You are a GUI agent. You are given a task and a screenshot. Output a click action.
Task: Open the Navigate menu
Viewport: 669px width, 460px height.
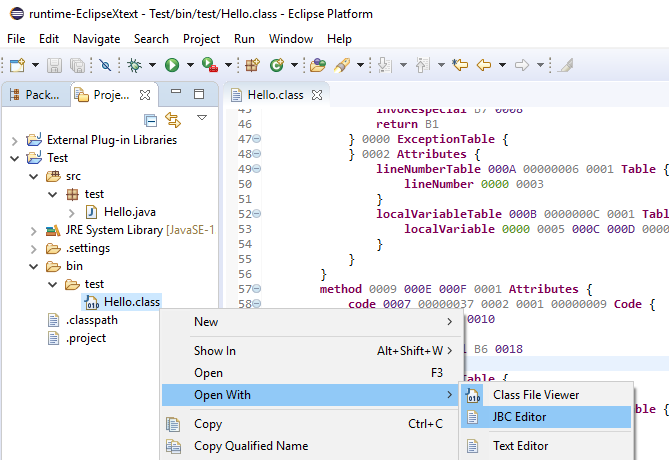(96, 39)
